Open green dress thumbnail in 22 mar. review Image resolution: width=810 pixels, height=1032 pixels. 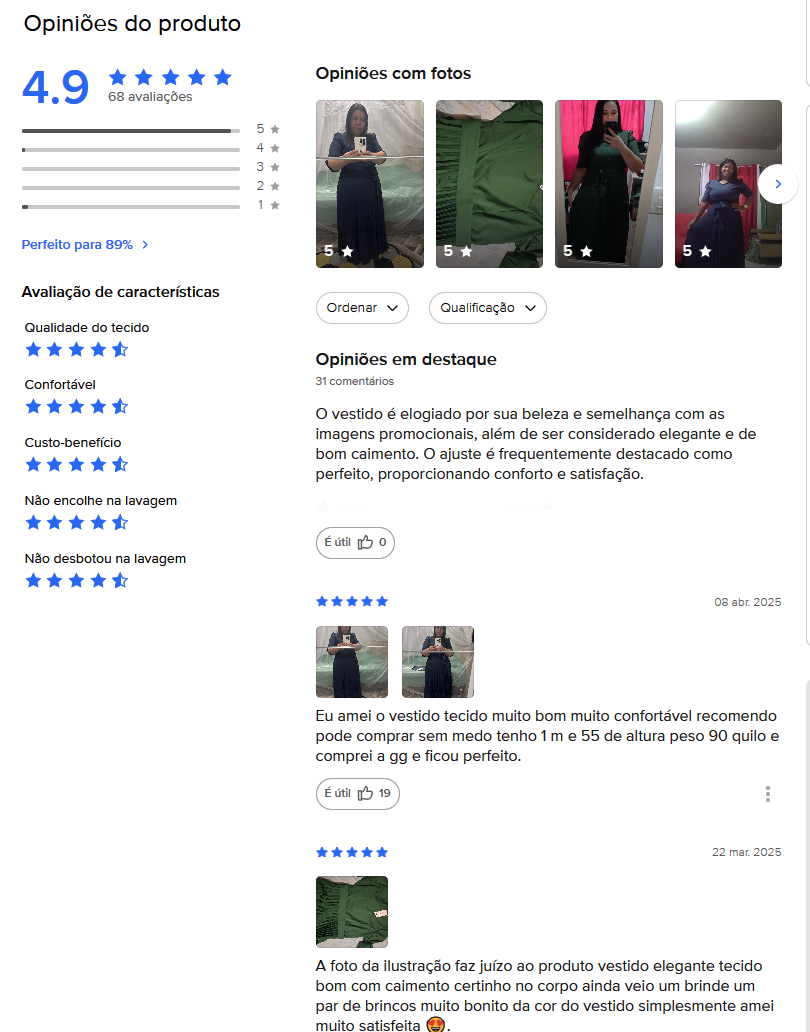click(352, 912)
